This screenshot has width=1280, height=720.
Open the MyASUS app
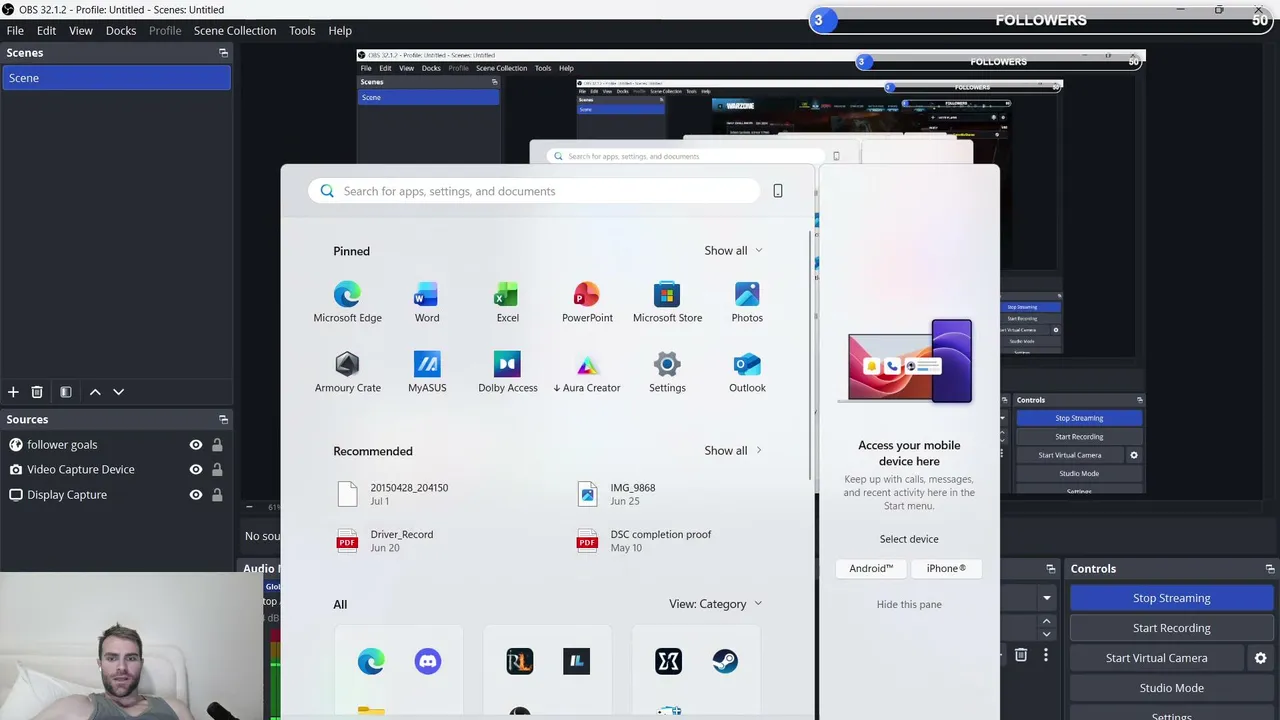(x=427, y=372)
